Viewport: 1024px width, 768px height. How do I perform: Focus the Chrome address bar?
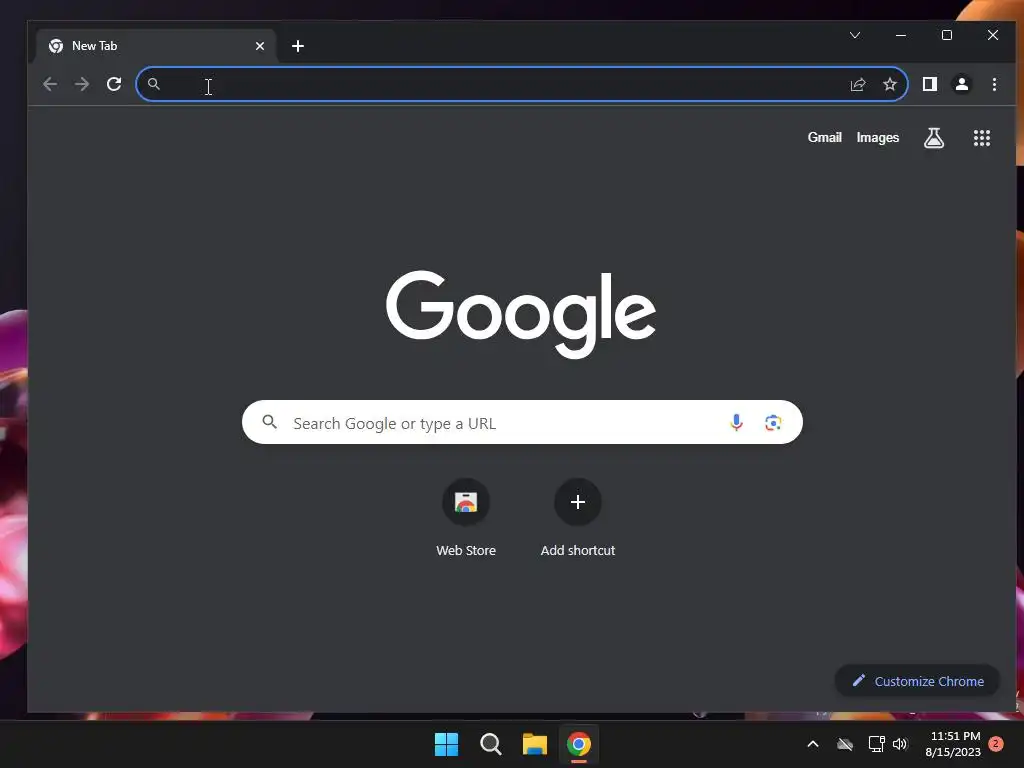tap(522, 84)
